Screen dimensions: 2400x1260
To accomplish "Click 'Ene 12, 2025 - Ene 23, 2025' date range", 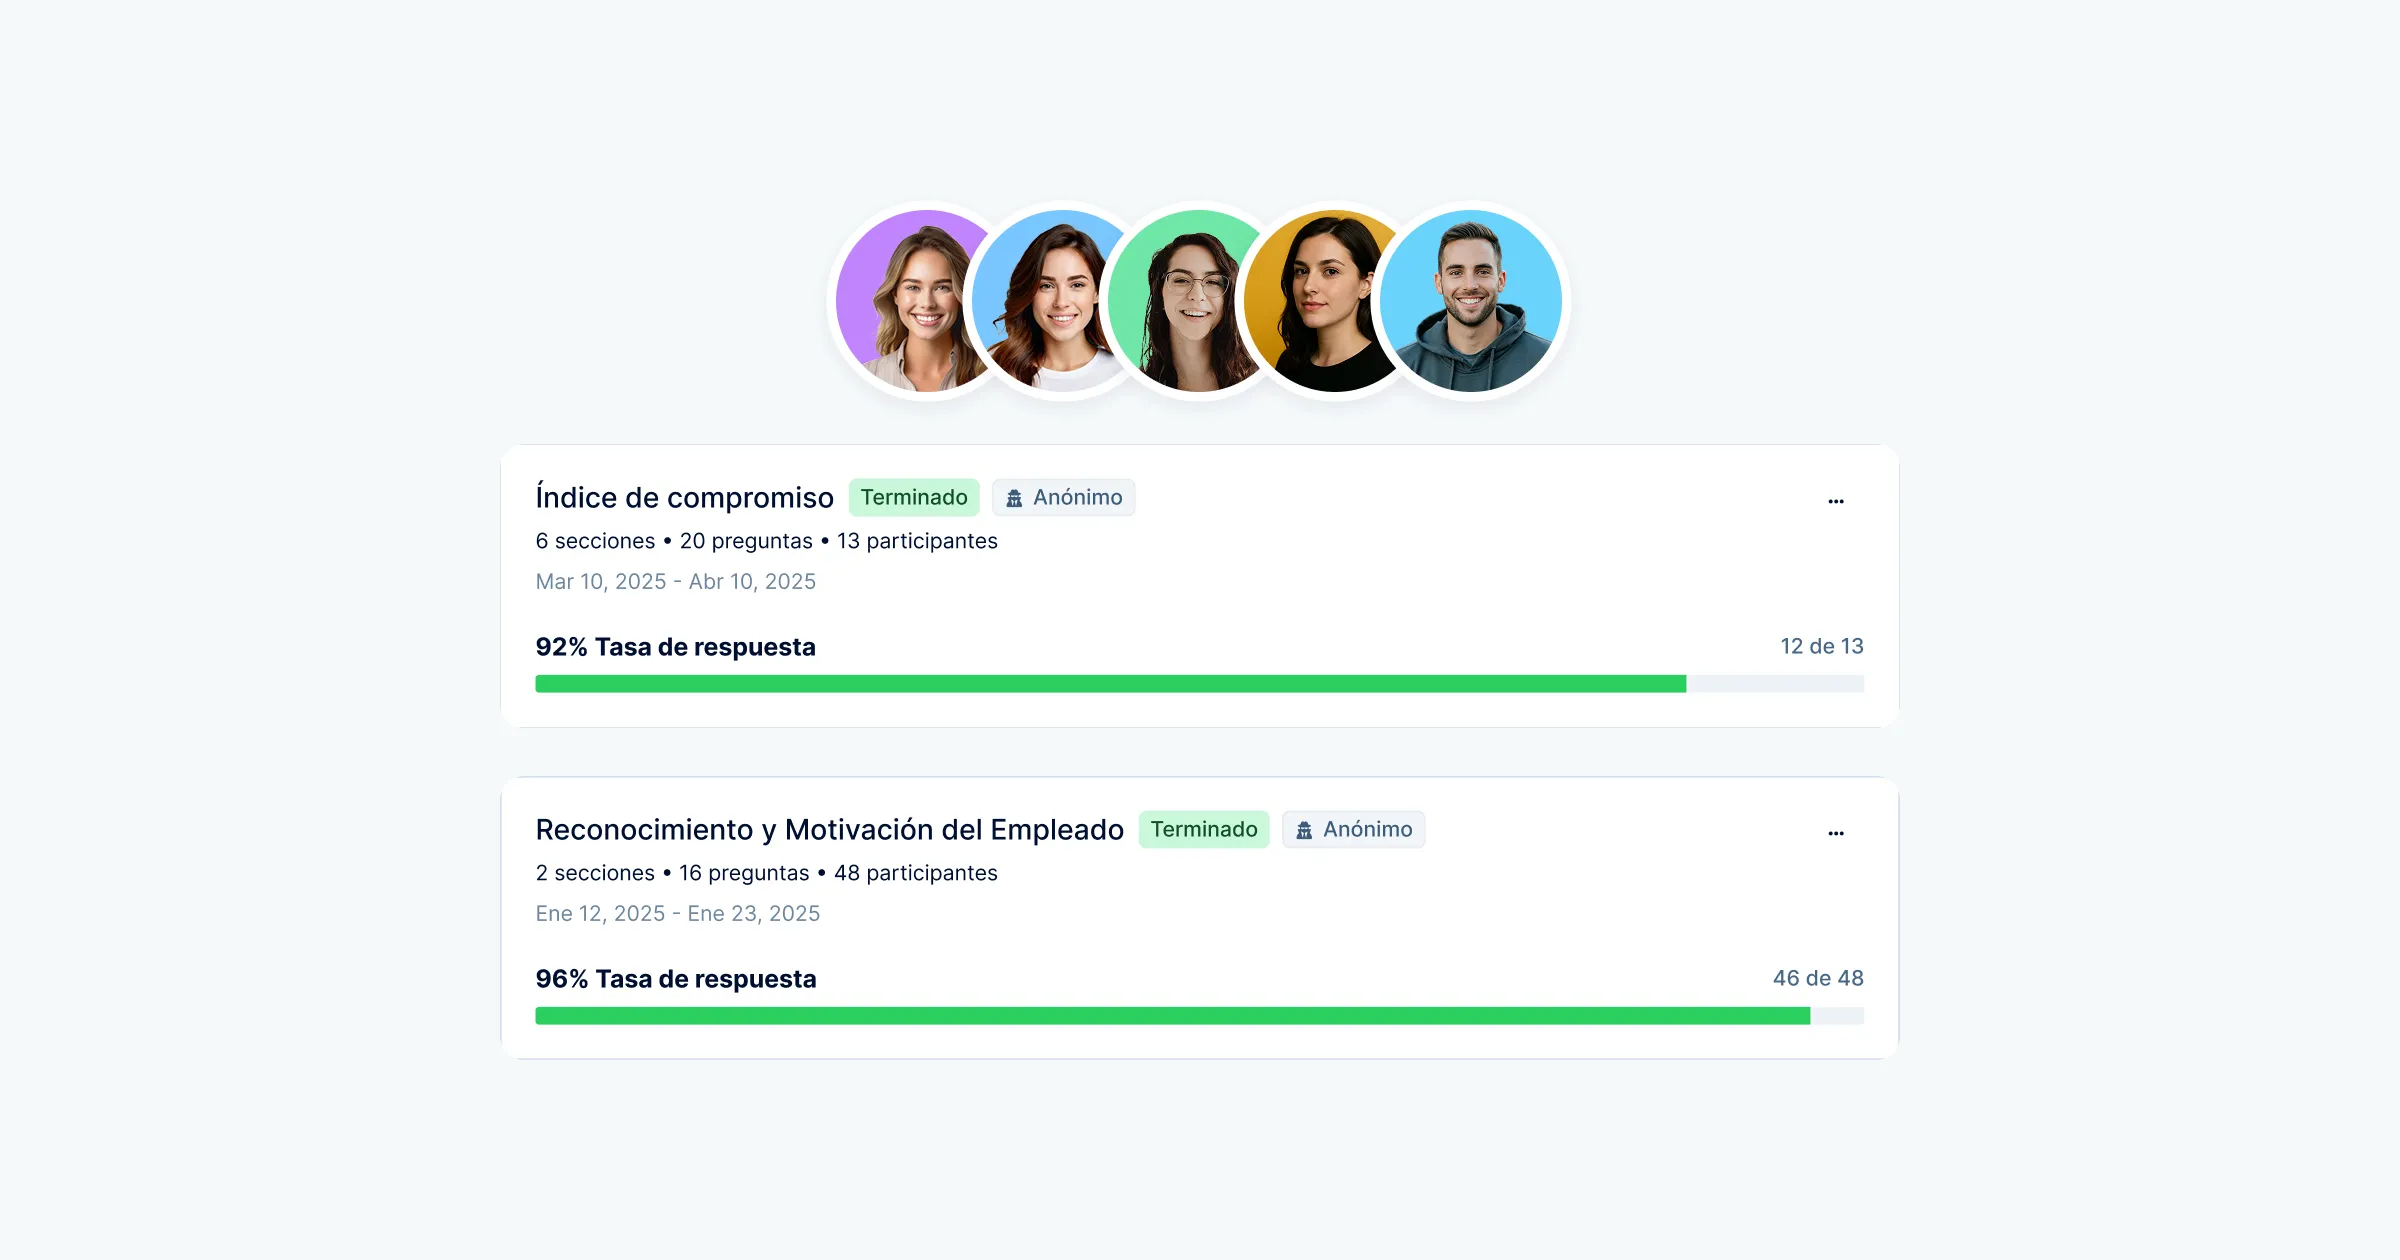I will click(x=677, y=913).
